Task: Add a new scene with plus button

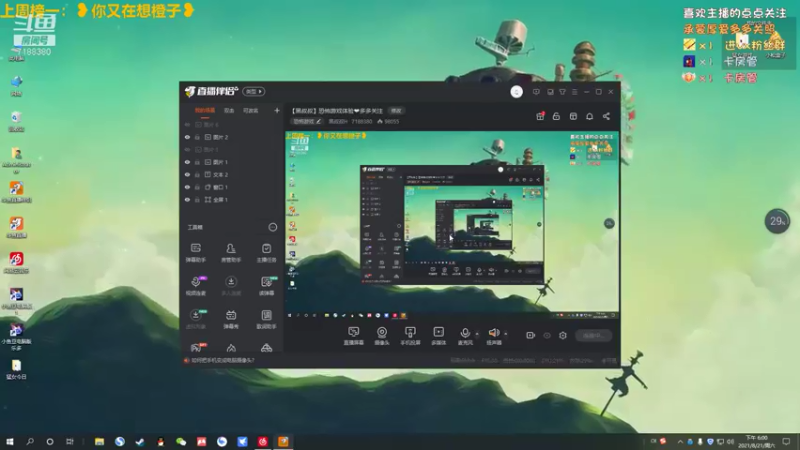Action: tap(277, 110)
